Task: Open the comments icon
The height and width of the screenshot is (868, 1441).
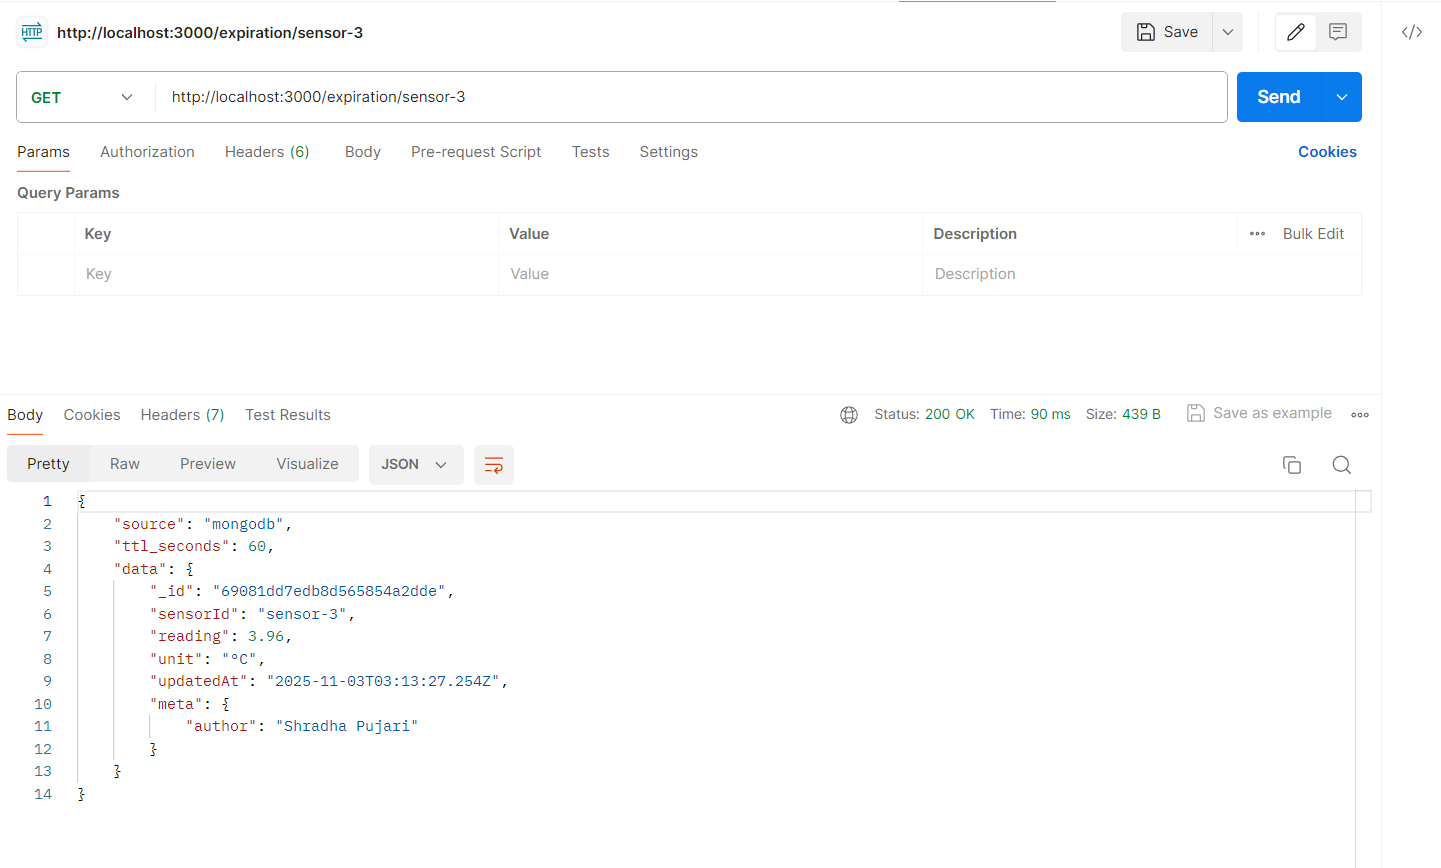Action: [1338, 32]
